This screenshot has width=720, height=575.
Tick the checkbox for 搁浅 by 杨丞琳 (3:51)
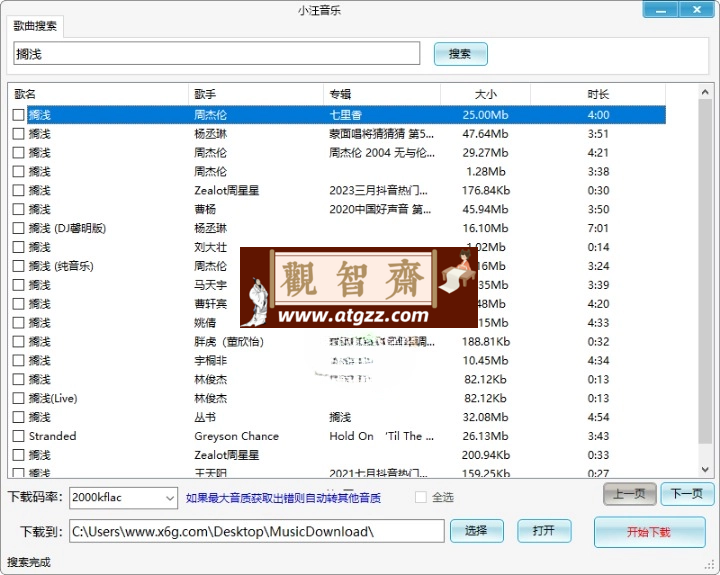click(18, 134)
